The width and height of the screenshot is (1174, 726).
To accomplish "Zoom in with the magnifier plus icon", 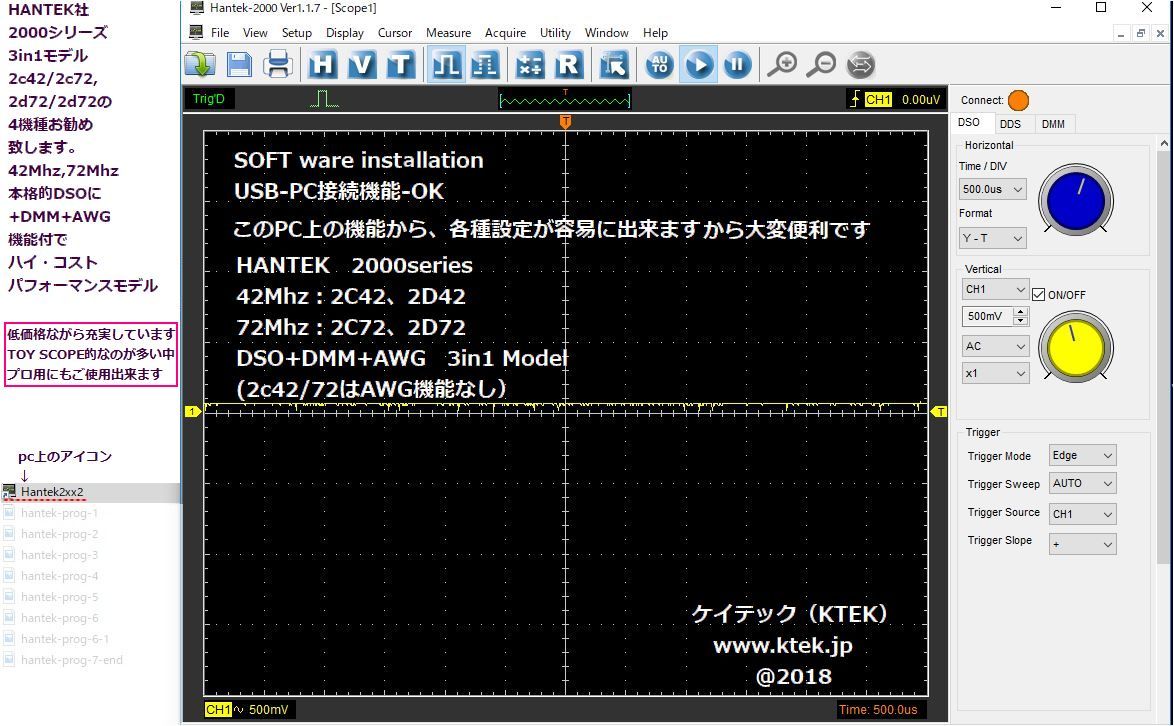I will click(782, 64).
